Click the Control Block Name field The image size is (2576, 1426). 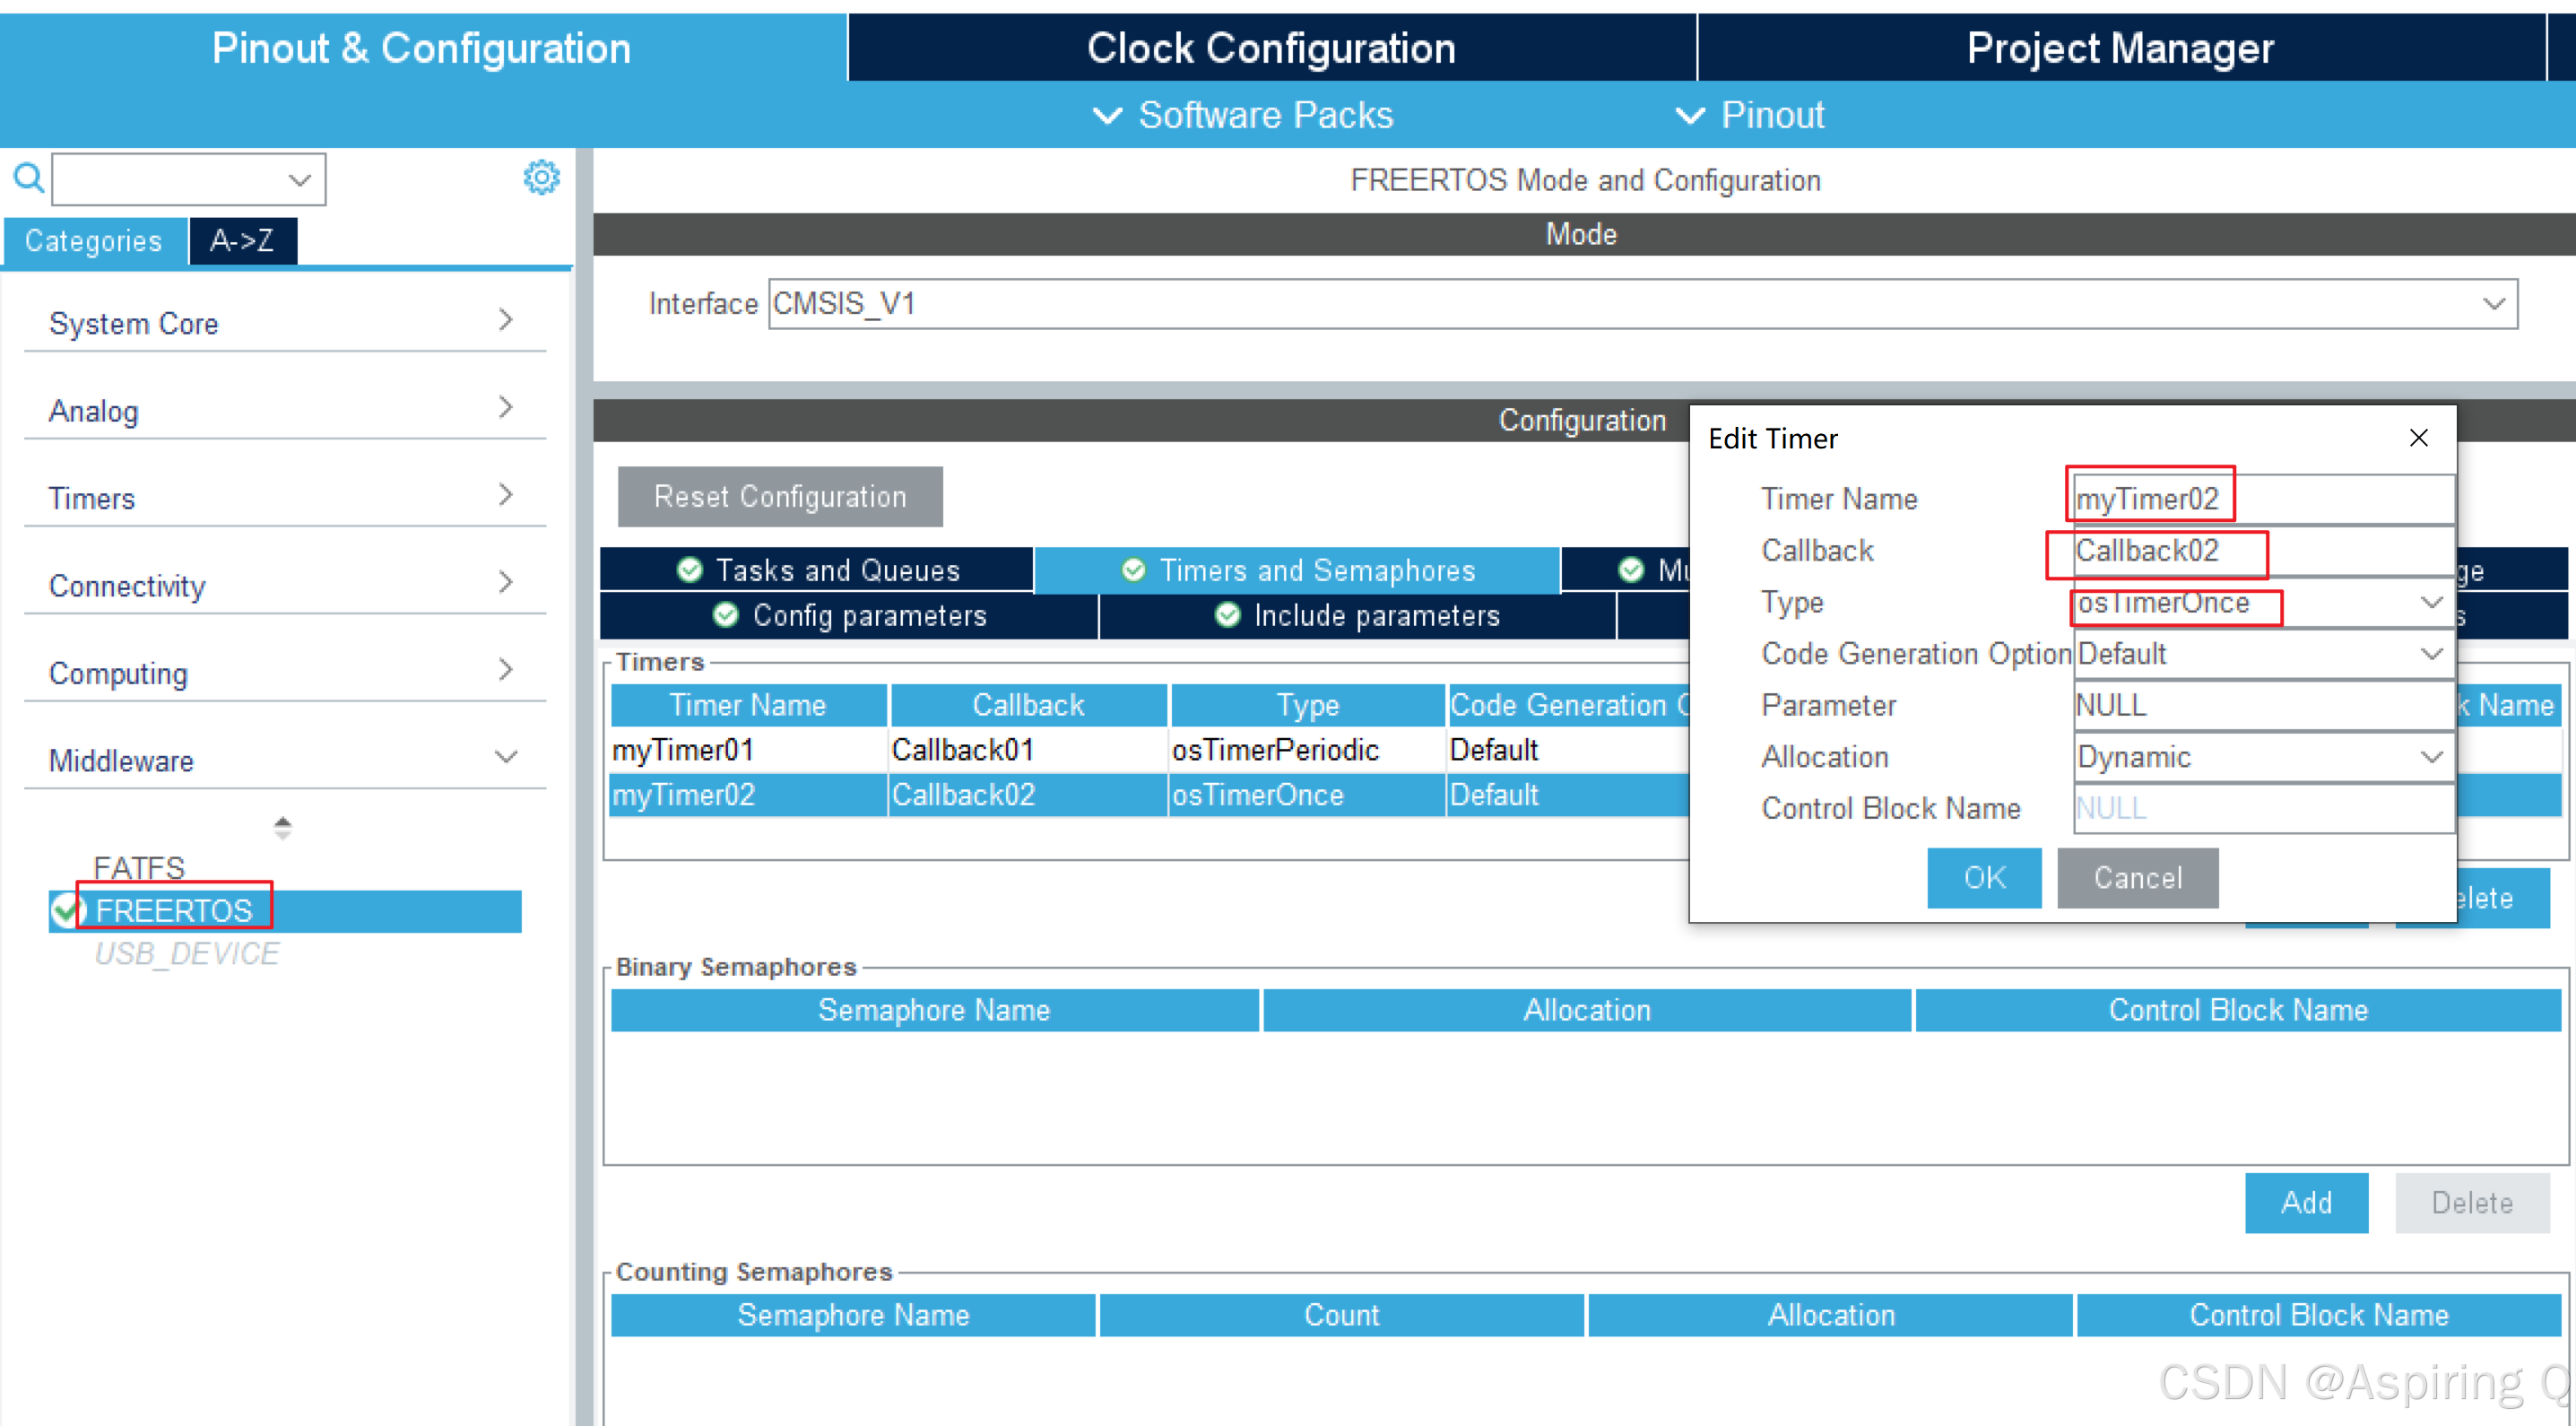pos(2264,808)
